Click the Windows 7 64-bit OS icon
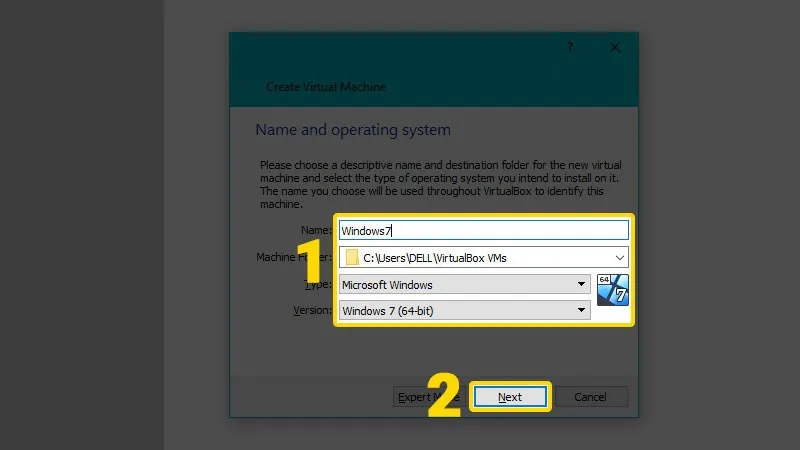 [x=611, y=289]
